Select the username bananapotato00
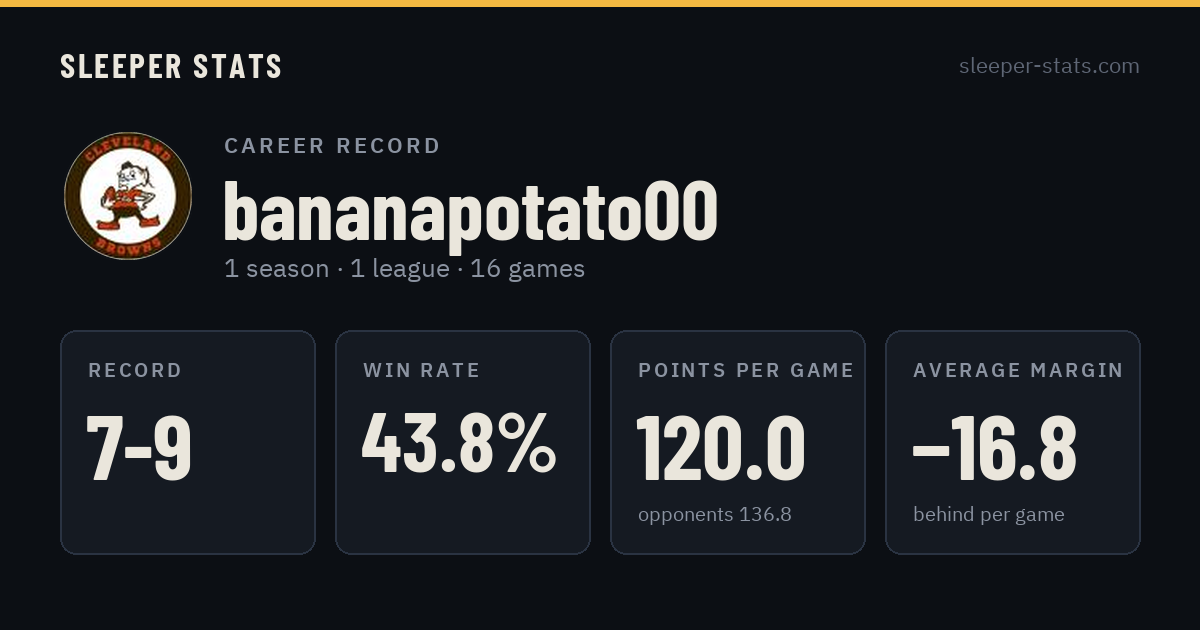 (471, 210)
